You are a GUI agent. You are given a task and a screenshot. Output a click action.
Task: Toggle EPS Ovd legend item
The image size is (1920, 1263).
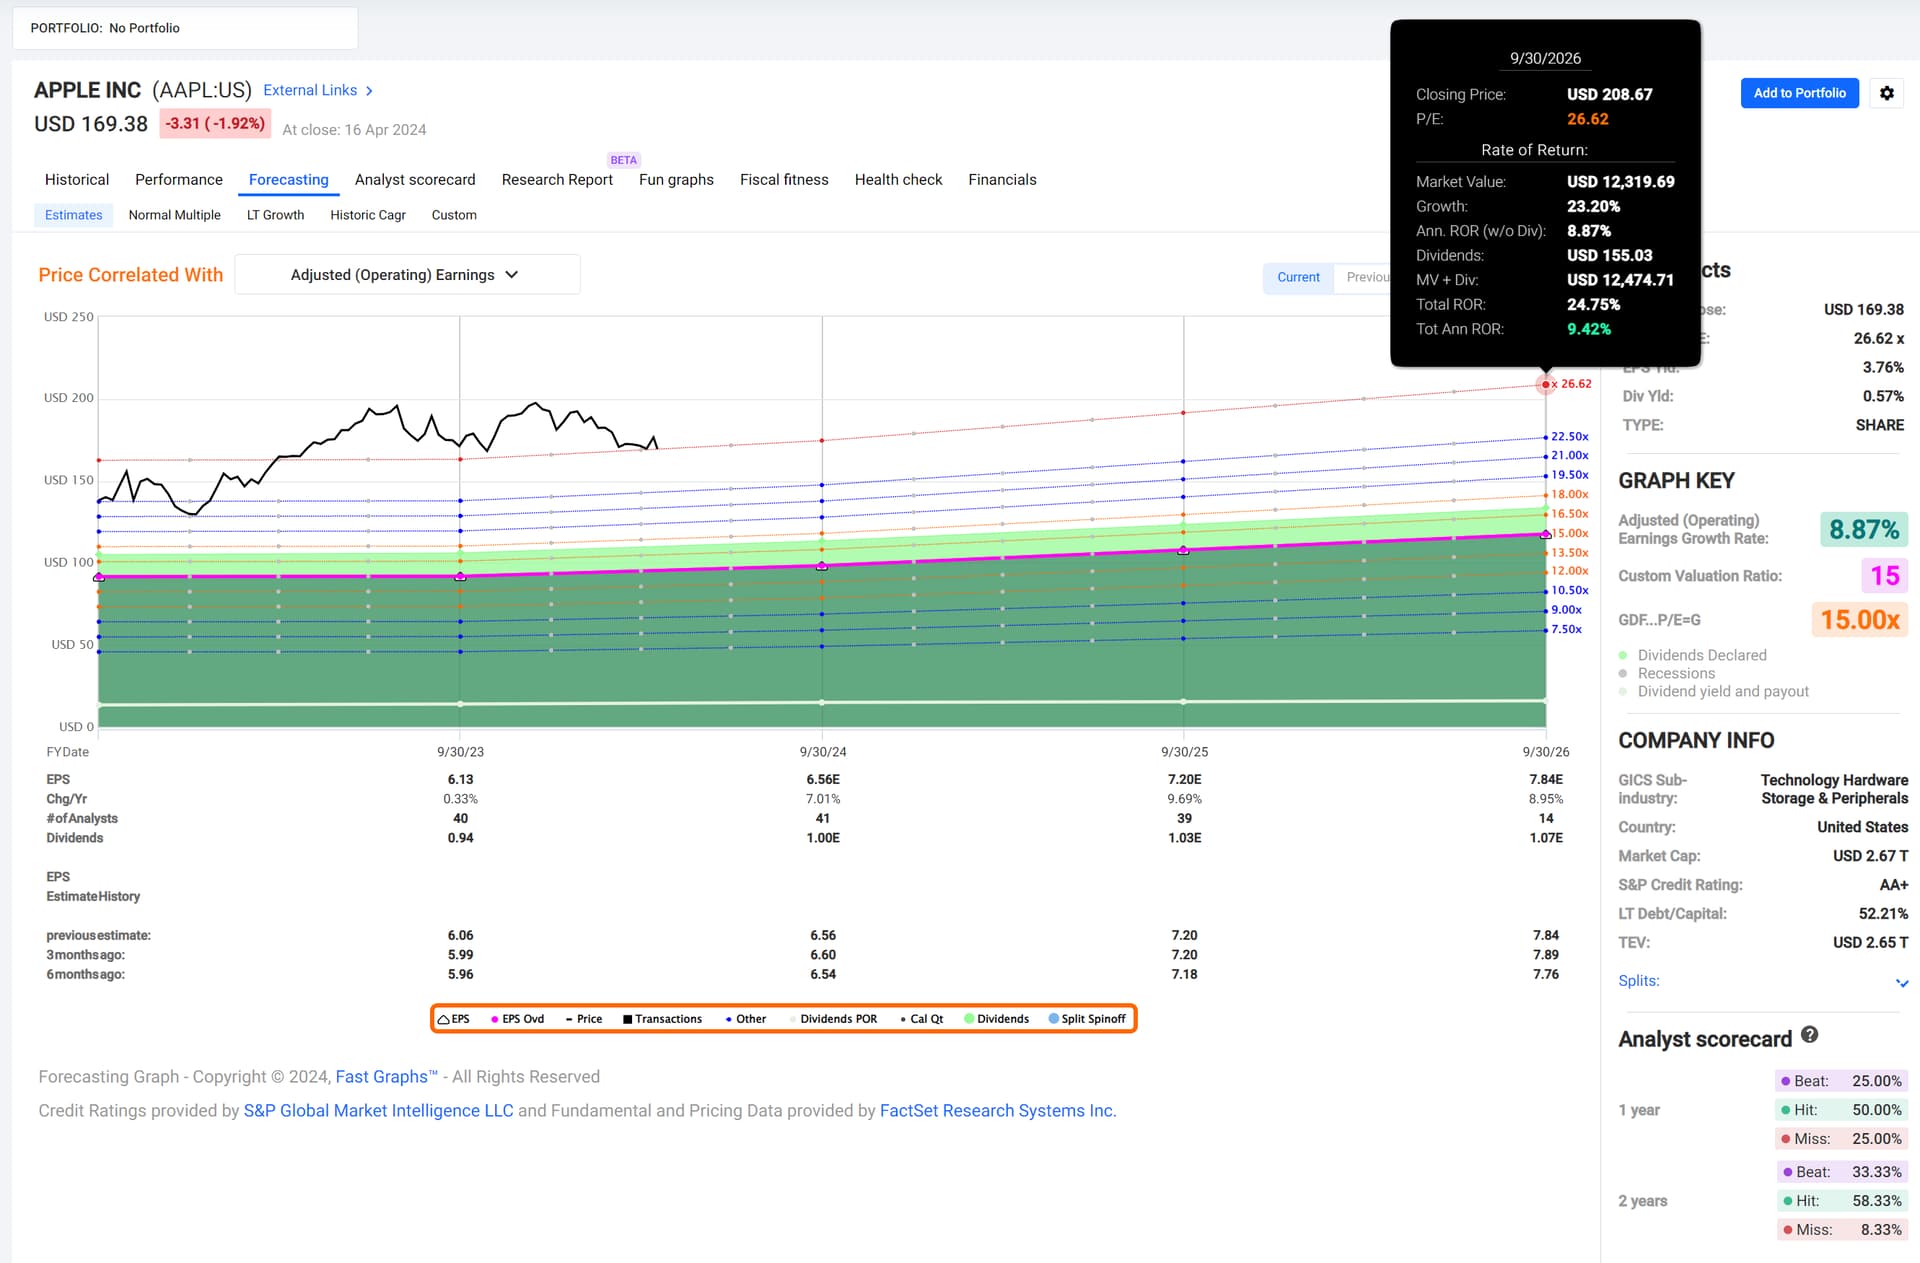point(517,1019)
